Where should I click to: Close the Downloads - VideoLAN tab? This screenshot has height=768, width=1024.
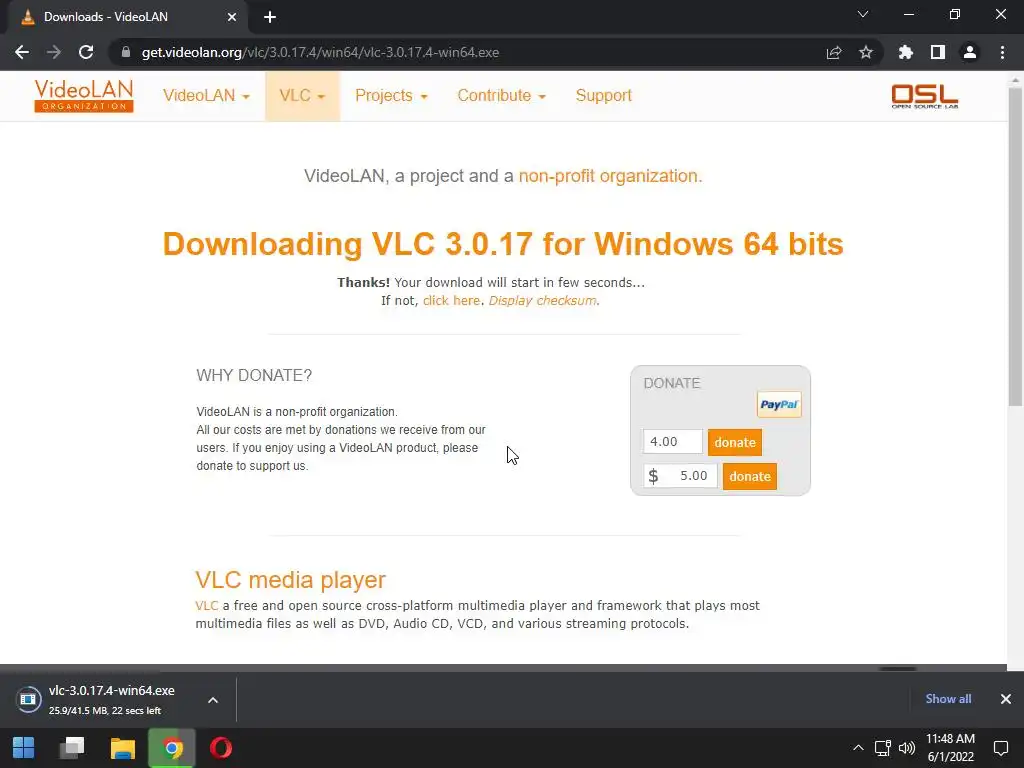click(x=232, y=17)
